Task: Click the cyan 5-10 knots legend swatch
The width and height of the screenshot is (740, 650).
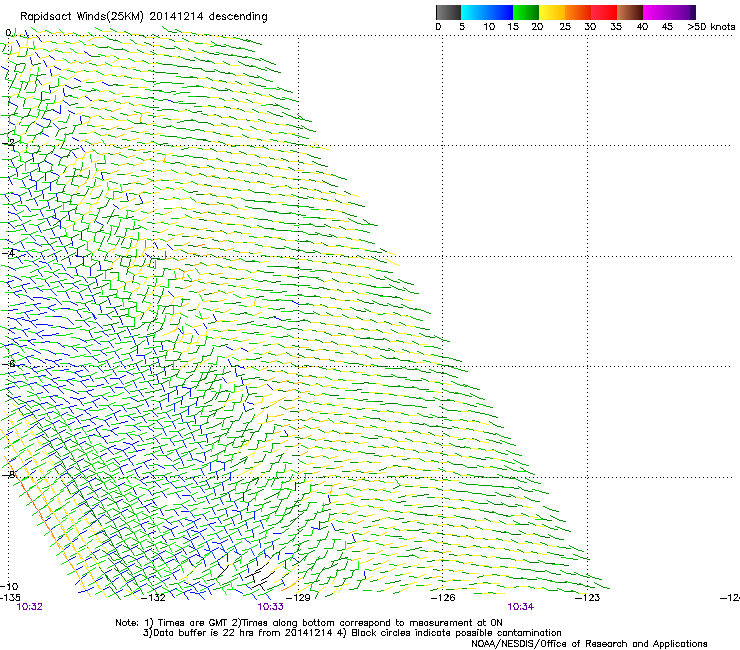Action: pyautogui.click(x=474, y=12)
